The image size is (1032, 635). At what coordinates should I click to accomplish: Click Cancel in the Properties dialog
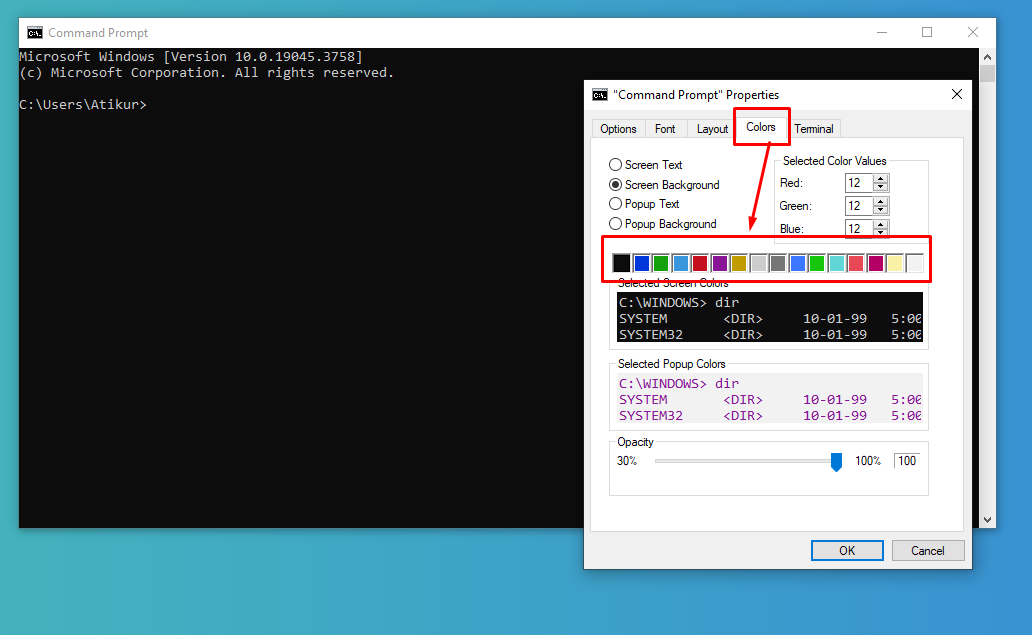point(928,551)
